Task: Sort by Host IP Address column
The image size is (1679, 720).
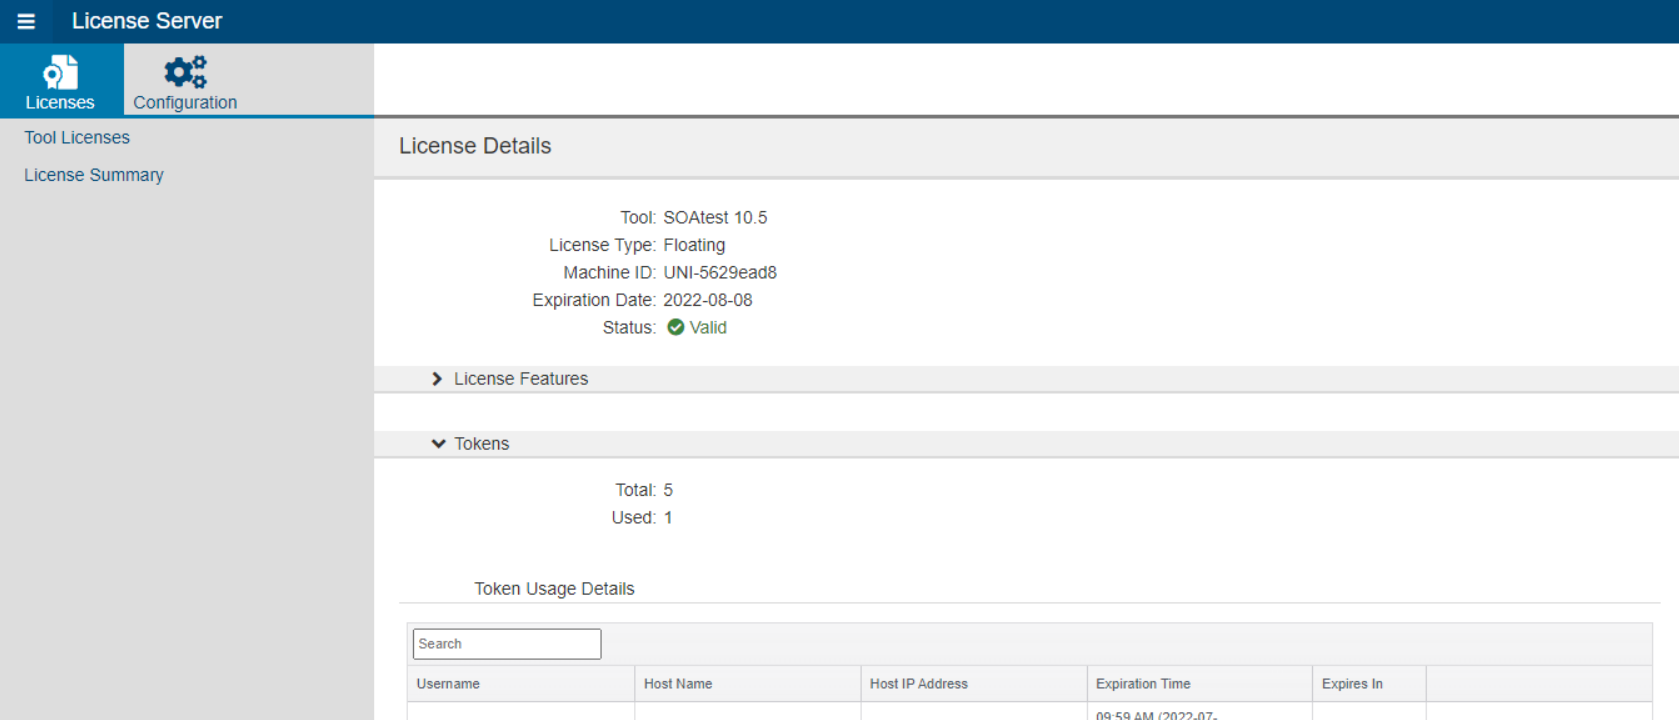Action: [x=974, y=684]
